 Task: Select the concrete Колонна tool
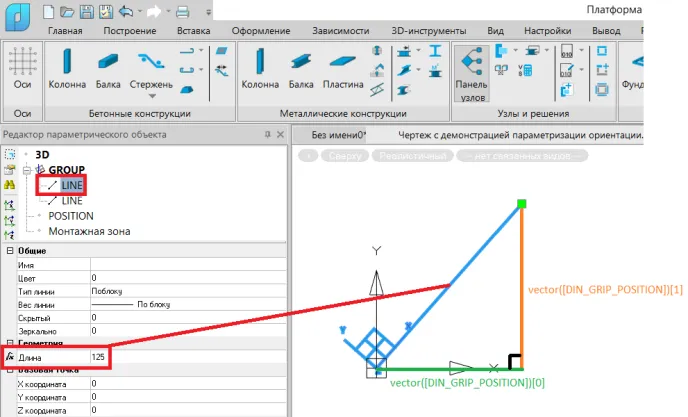[69, 68]
